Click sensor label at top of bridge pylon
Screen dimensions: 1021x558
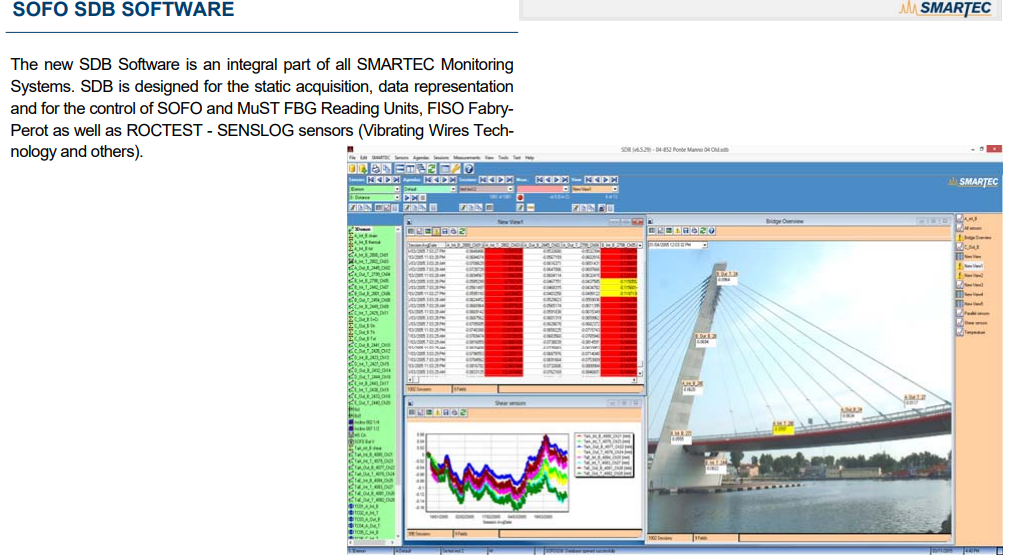tap(727, 276)
